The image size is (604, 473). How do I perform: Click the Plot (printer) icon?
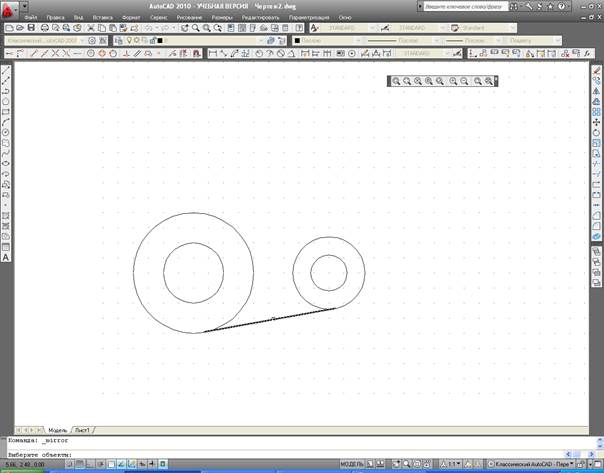[45, 28]
